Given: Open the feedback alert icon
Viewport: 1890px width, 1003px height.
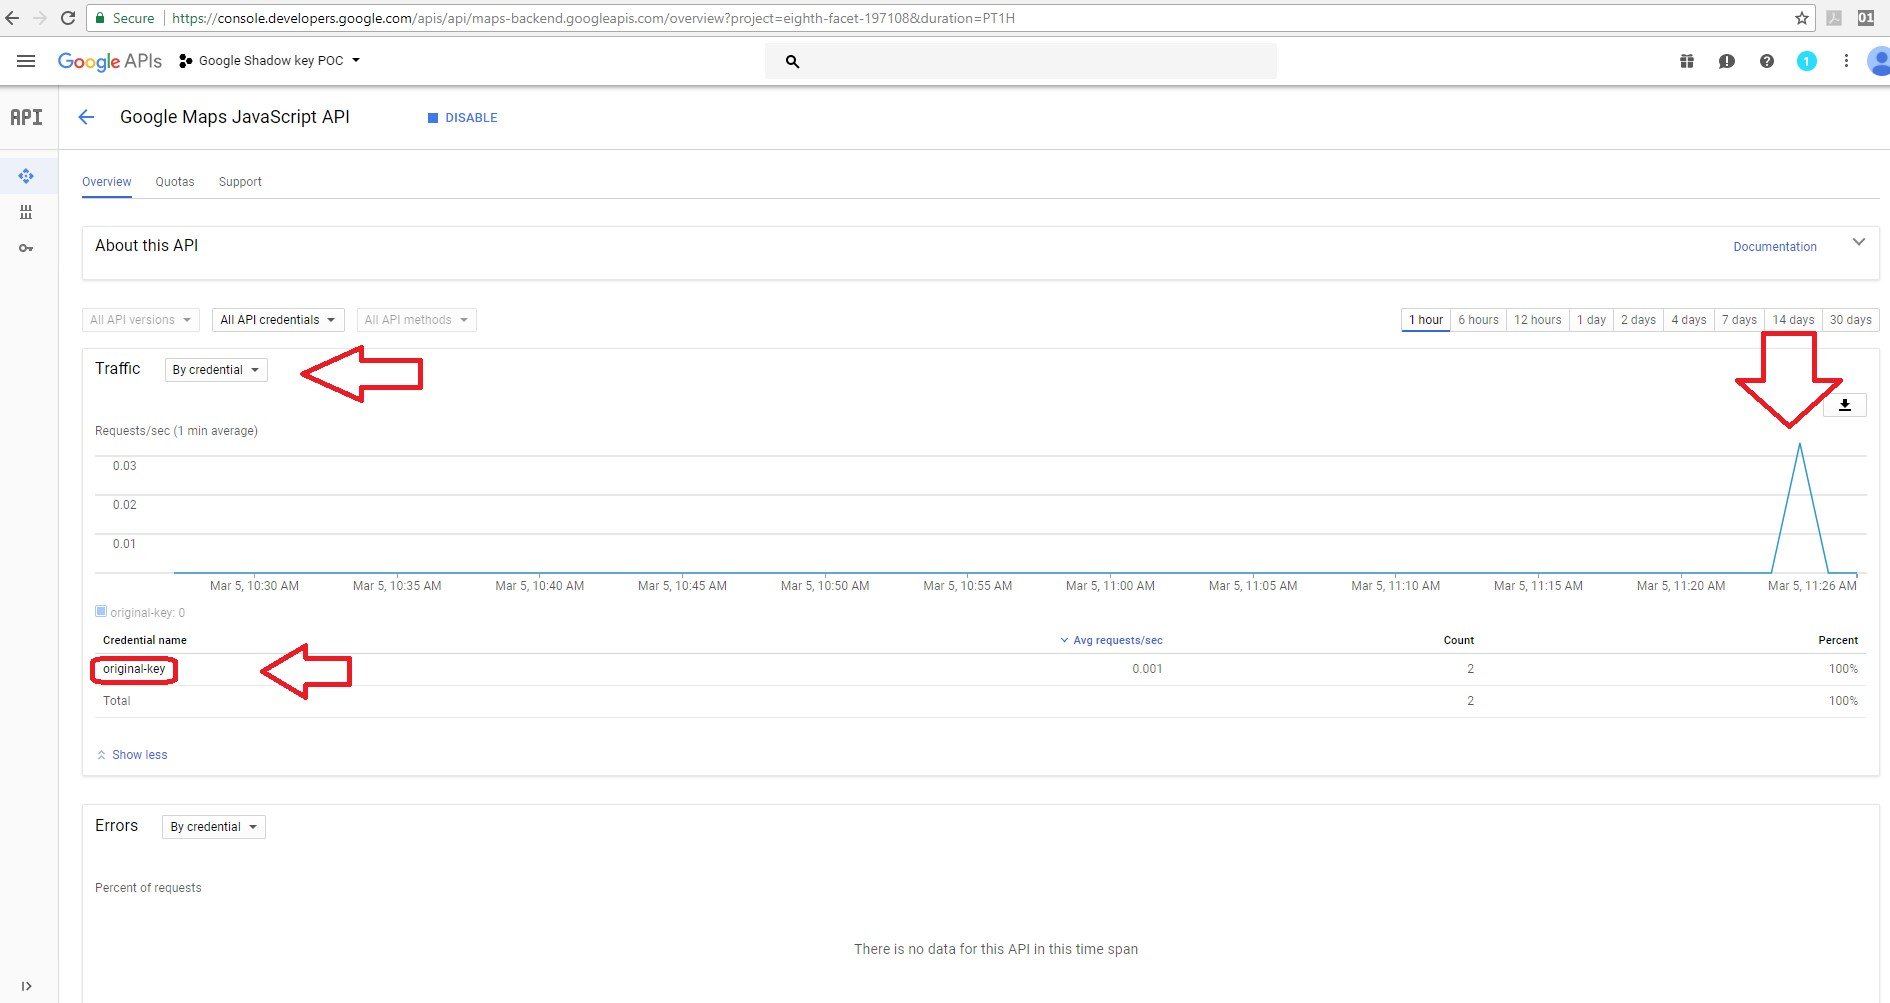Looking at the screenshot, I should tap(1727, 61).
